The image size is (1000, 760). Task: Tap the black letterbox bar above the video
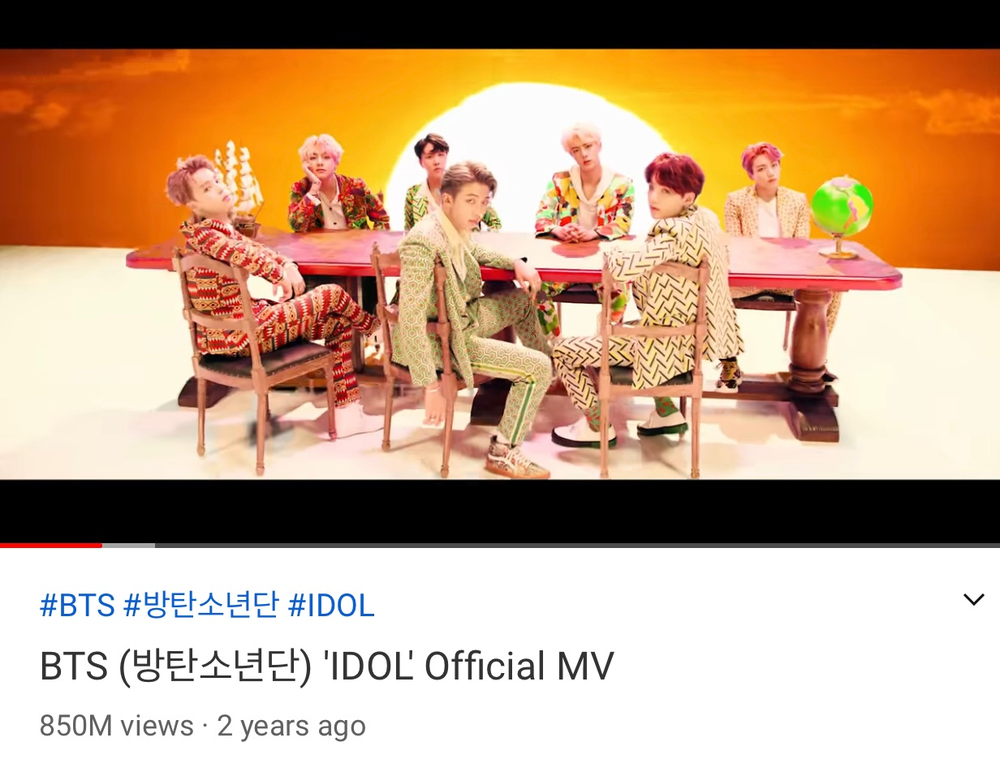click(x=500, y=24)
